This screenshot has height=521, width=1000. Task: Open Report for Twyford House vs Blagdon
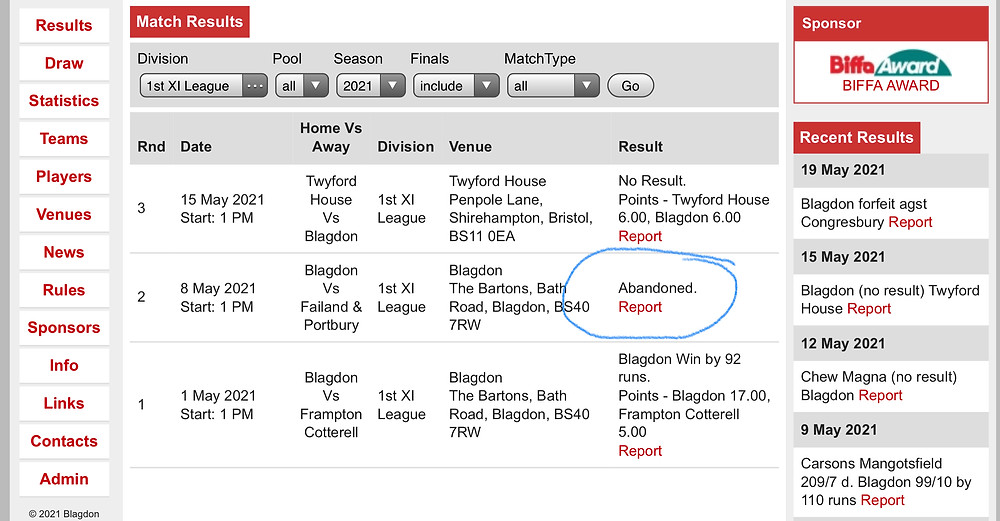click(640, 236)
